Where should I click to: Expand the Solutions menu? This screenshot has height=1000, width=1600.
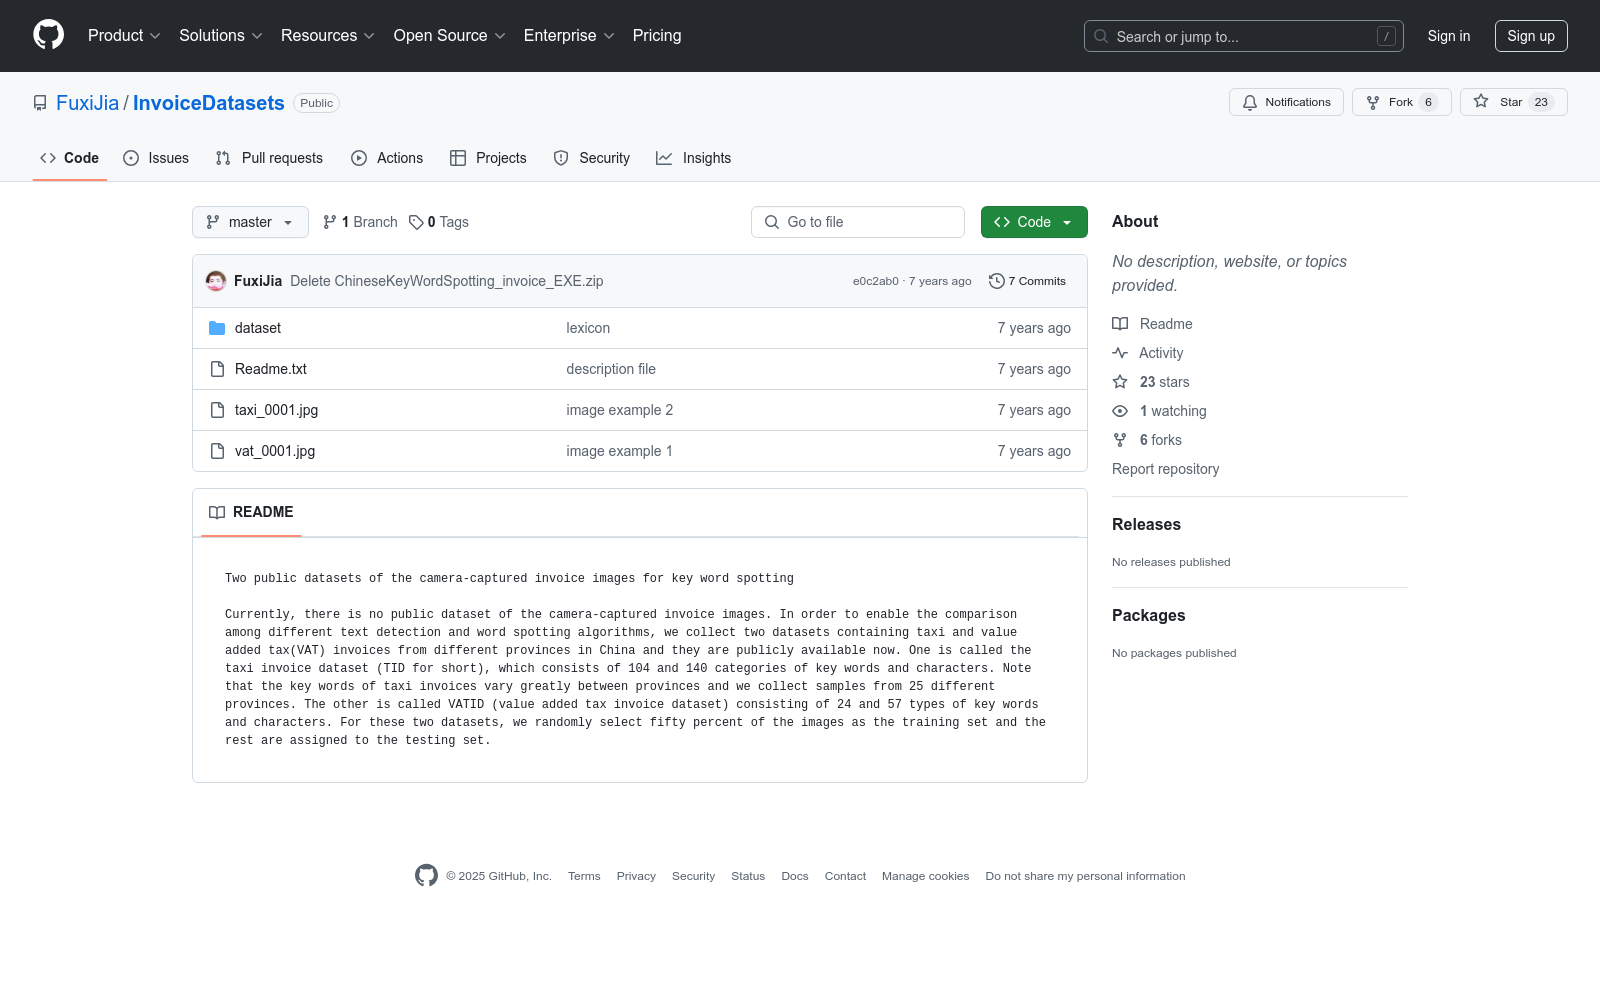(221, 36)
